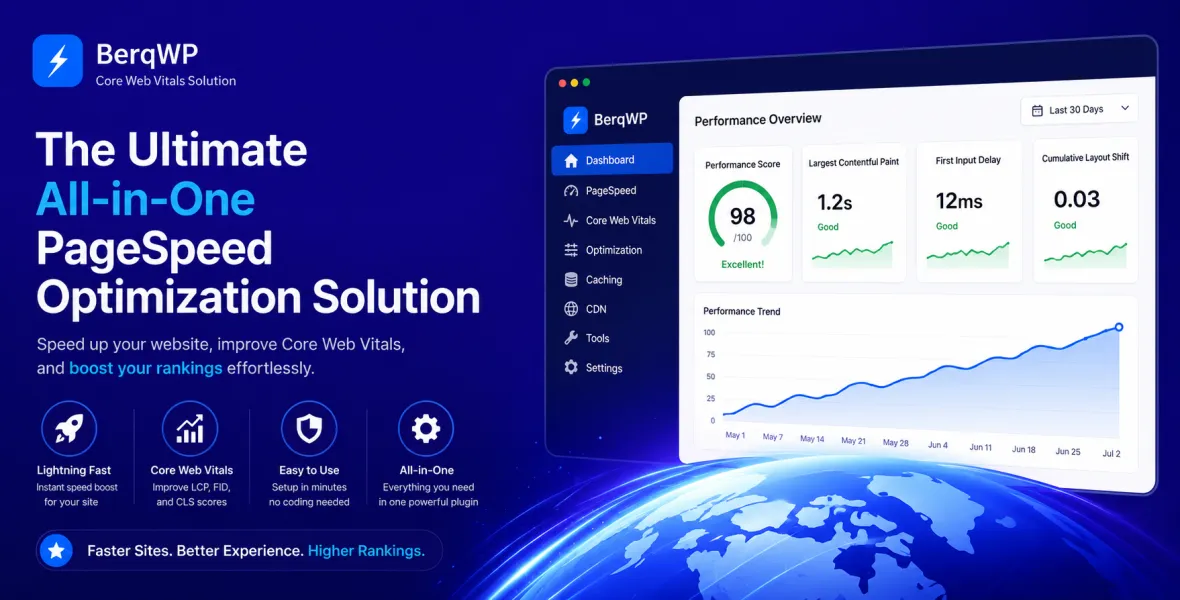Click the 'Jul 2' axis label
This screenshot has height=600, width=1180.
point(1111,453)
